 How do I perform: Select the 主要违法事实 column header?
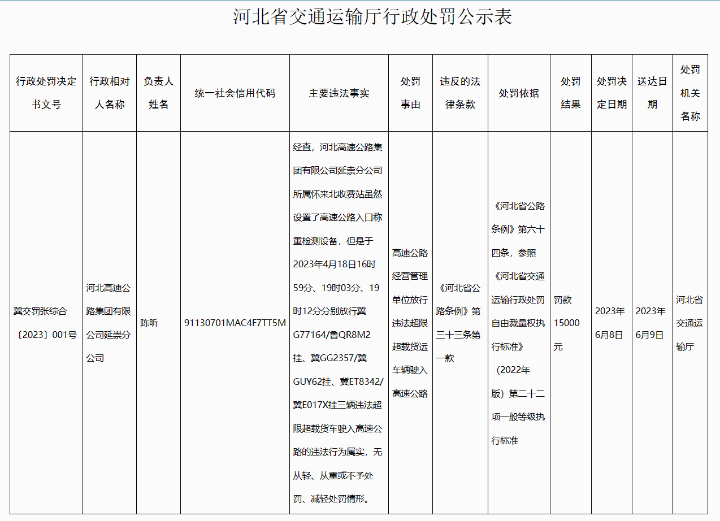339,93
